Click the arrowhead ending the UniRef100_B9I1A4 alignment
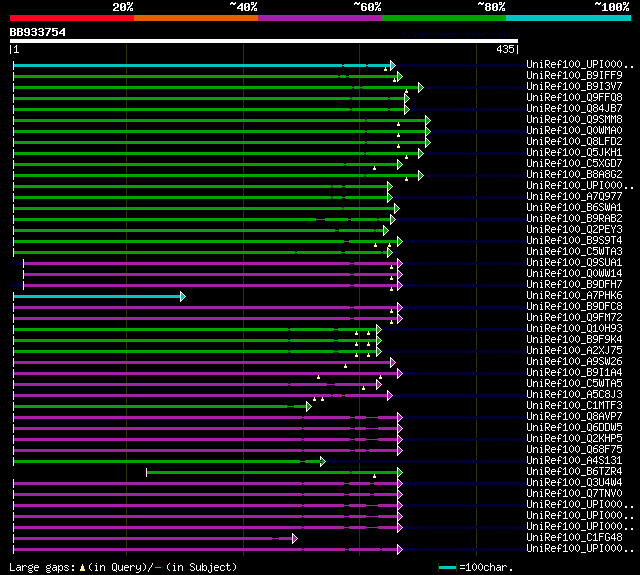Viewport: 640px width, 575px height. click(x=400, y=373)
